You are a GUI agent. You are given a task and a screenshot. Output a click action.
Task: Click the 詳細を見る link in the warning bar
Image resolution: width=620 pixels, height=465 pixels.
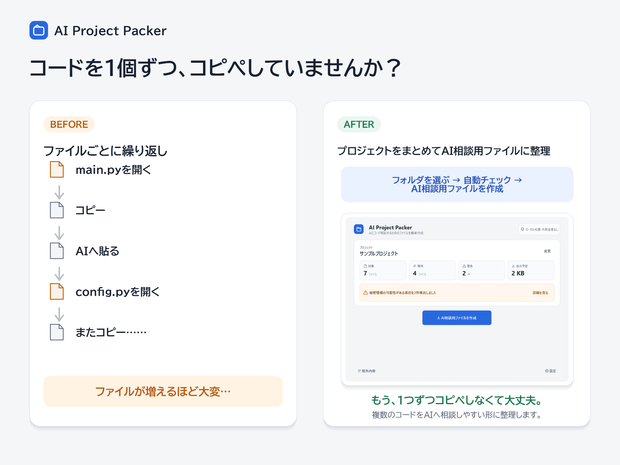pyautogui.click(x=541, y=293)
